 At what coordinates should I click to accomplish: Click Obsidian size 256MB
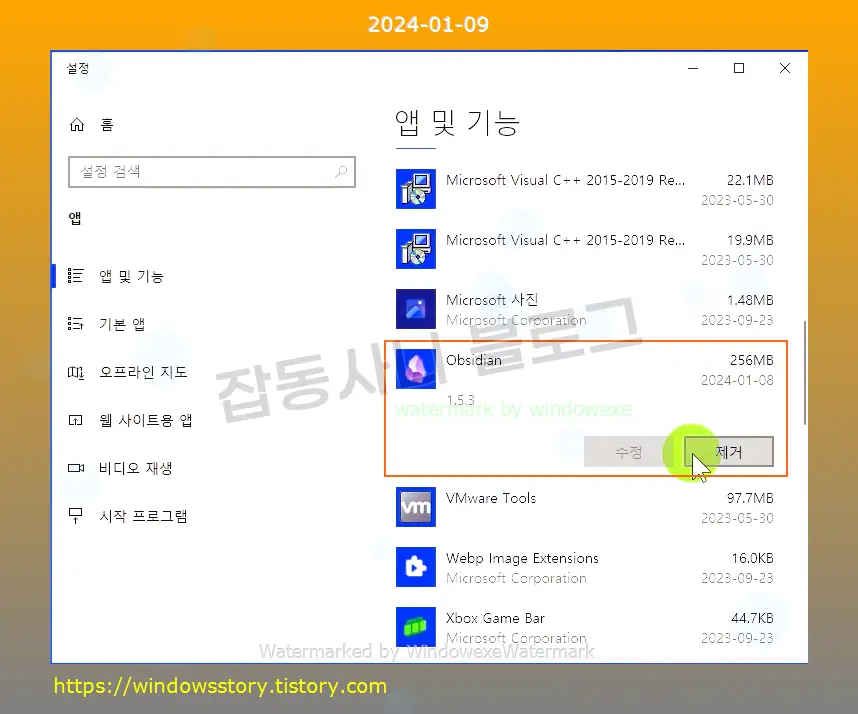(x=752, y=360)
